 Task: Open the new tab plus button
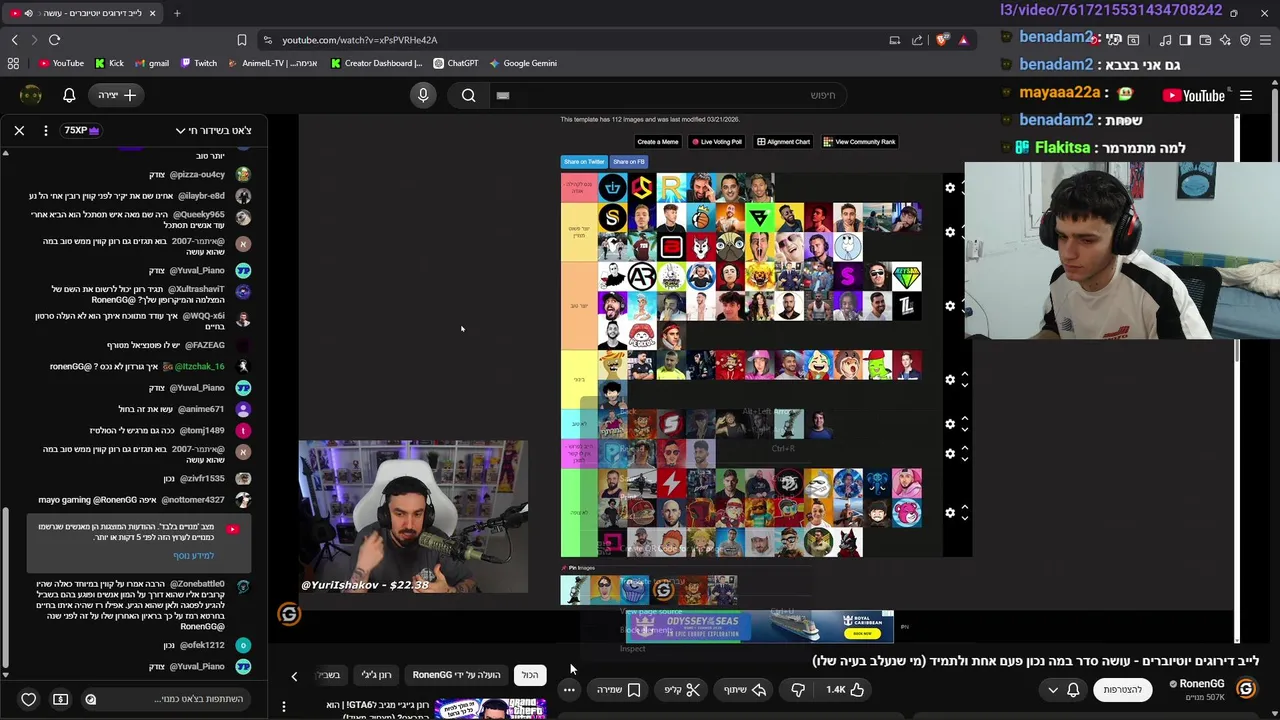click(x=177, y=13)
